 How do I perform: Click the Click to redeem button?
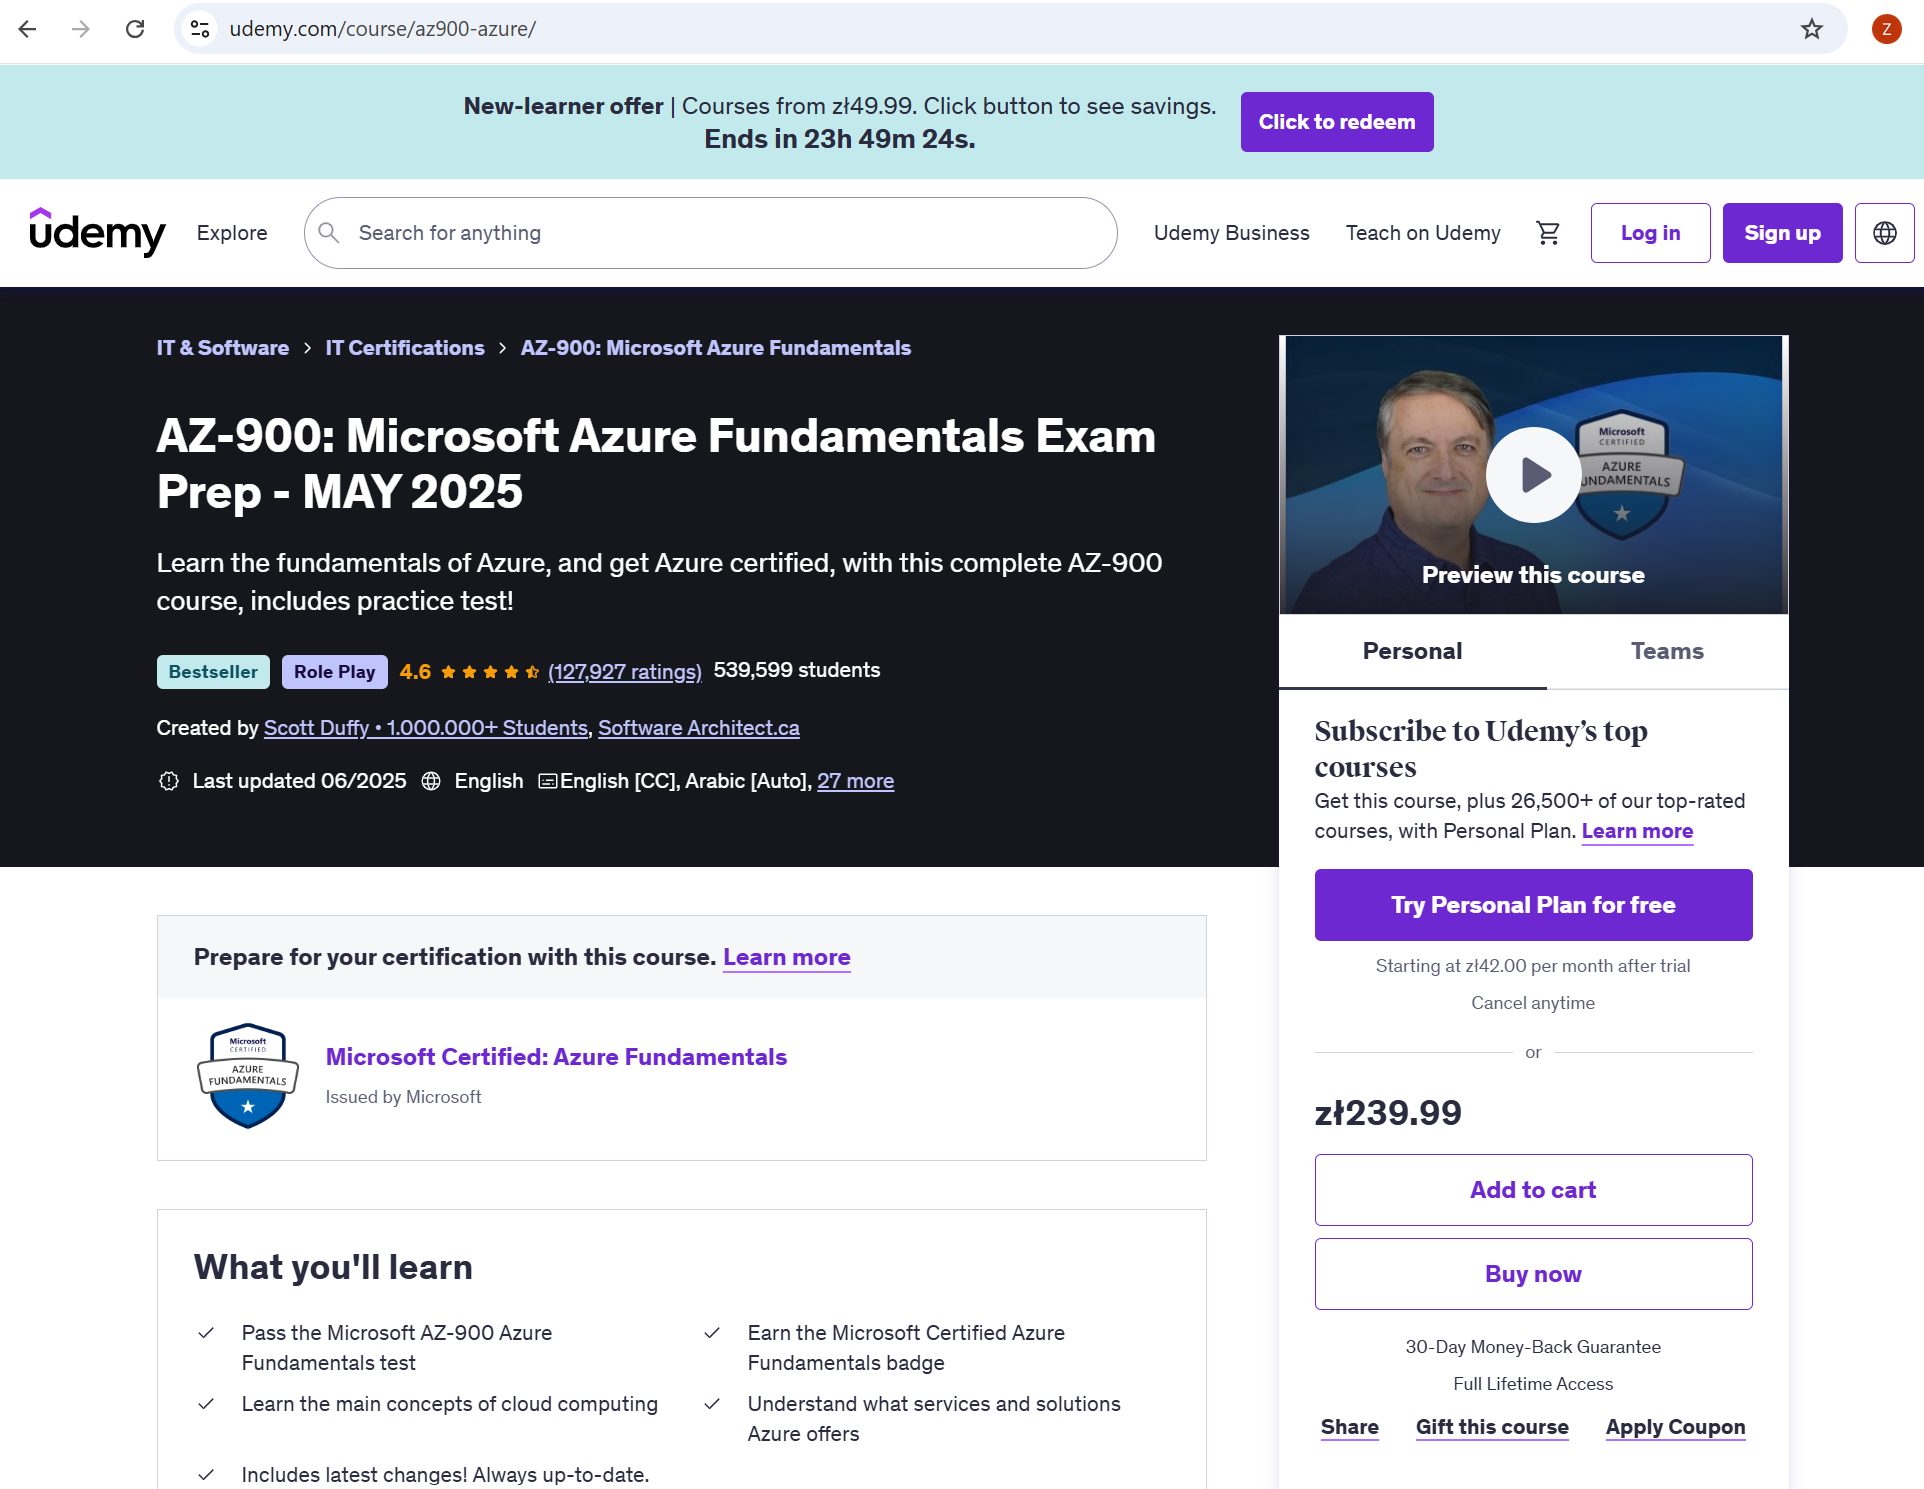pyautogui.click(x=1337, y=122)
